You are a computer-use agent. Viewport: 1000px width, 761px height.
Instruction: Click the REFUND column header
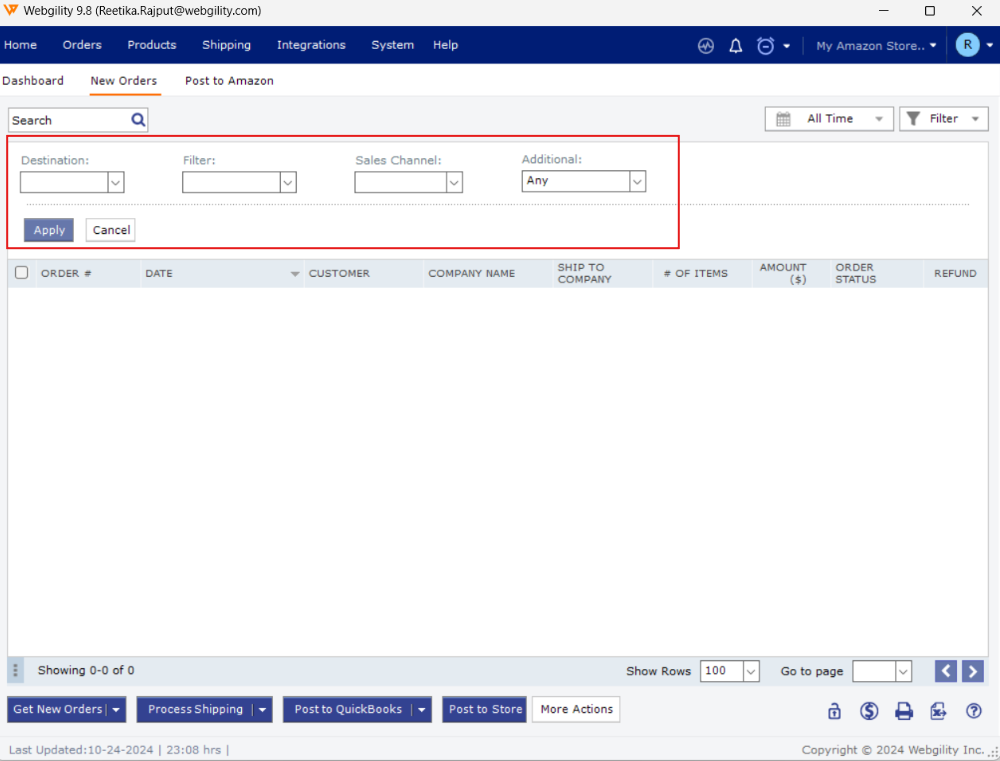[x=955, y=274]
